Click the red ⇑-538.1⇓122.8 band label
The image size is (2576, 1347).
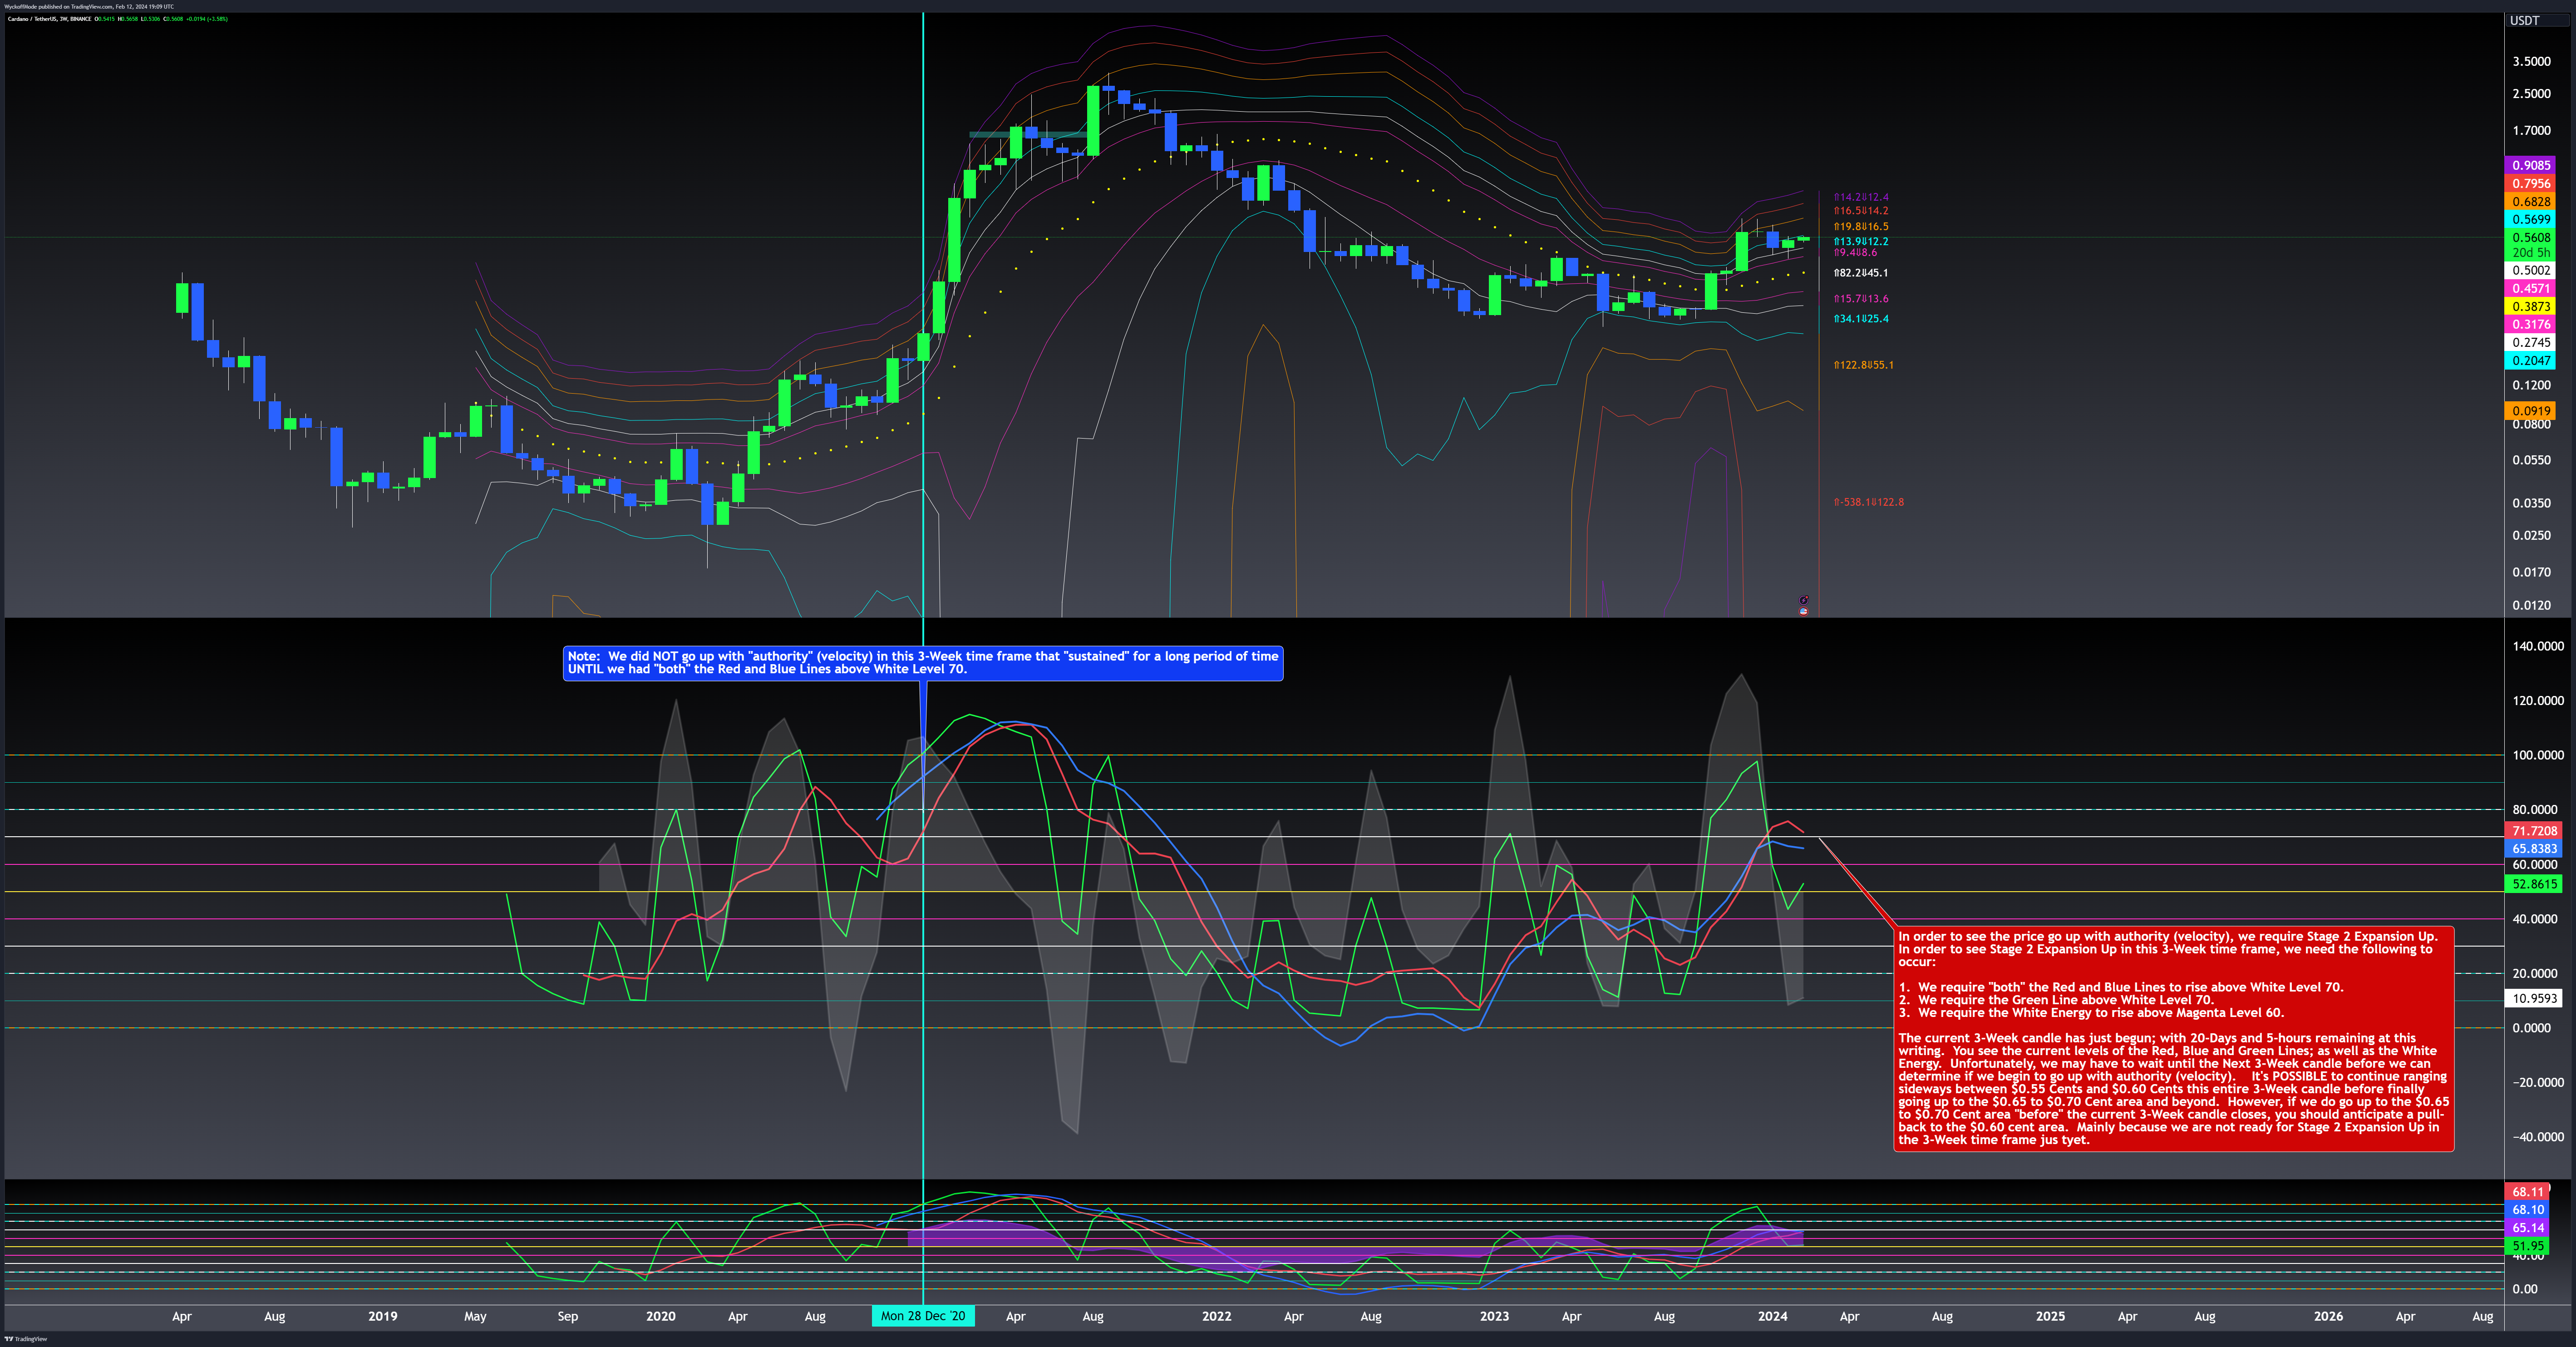point(1869,502)
